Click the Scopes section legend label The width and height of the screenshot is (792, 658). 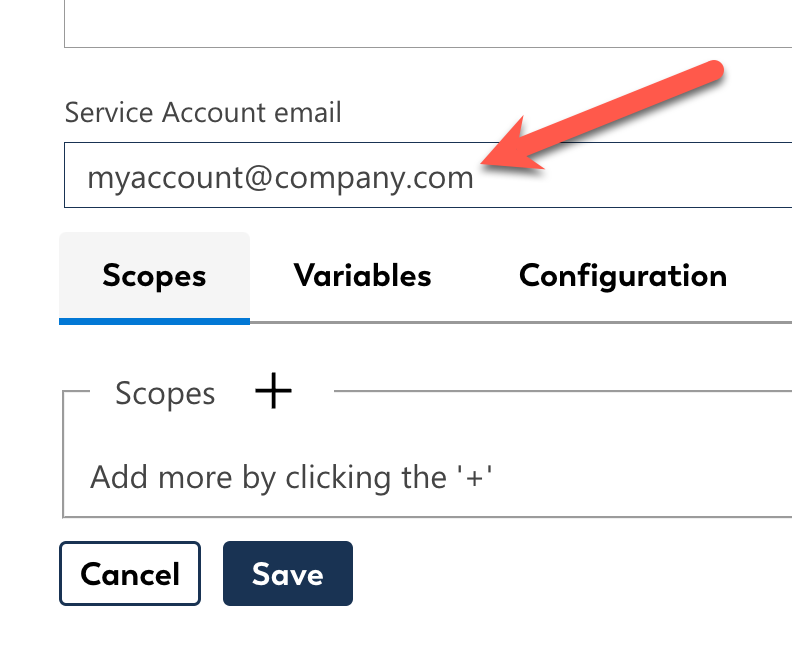tap(165, 394)
